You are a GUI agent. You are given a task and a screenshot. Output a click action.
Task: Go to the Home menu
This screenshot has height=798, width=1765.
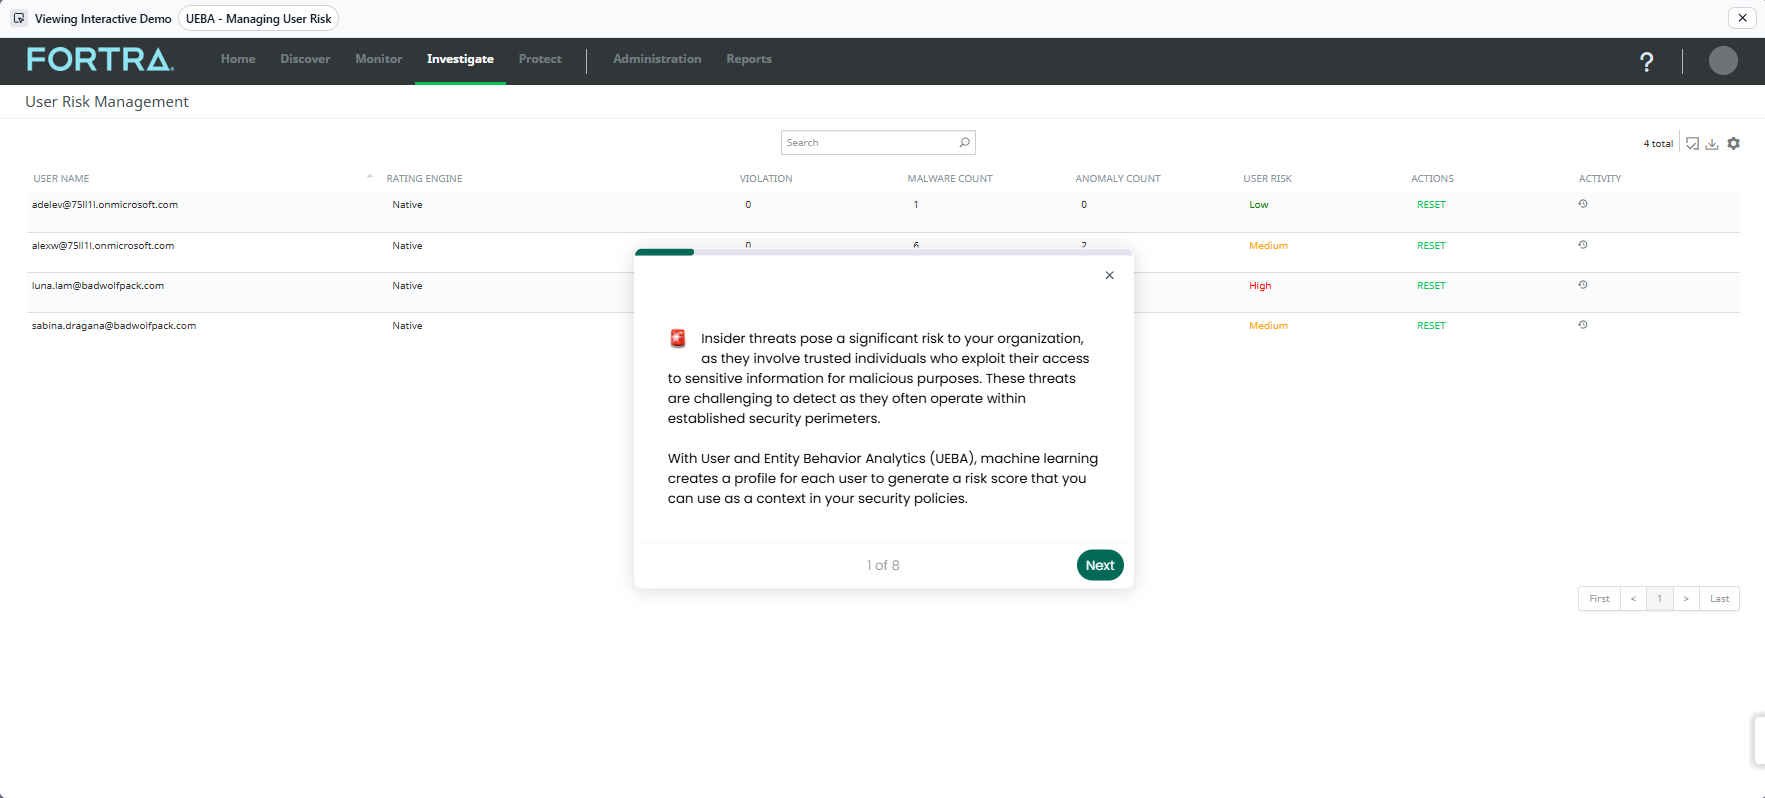[238, 59]
